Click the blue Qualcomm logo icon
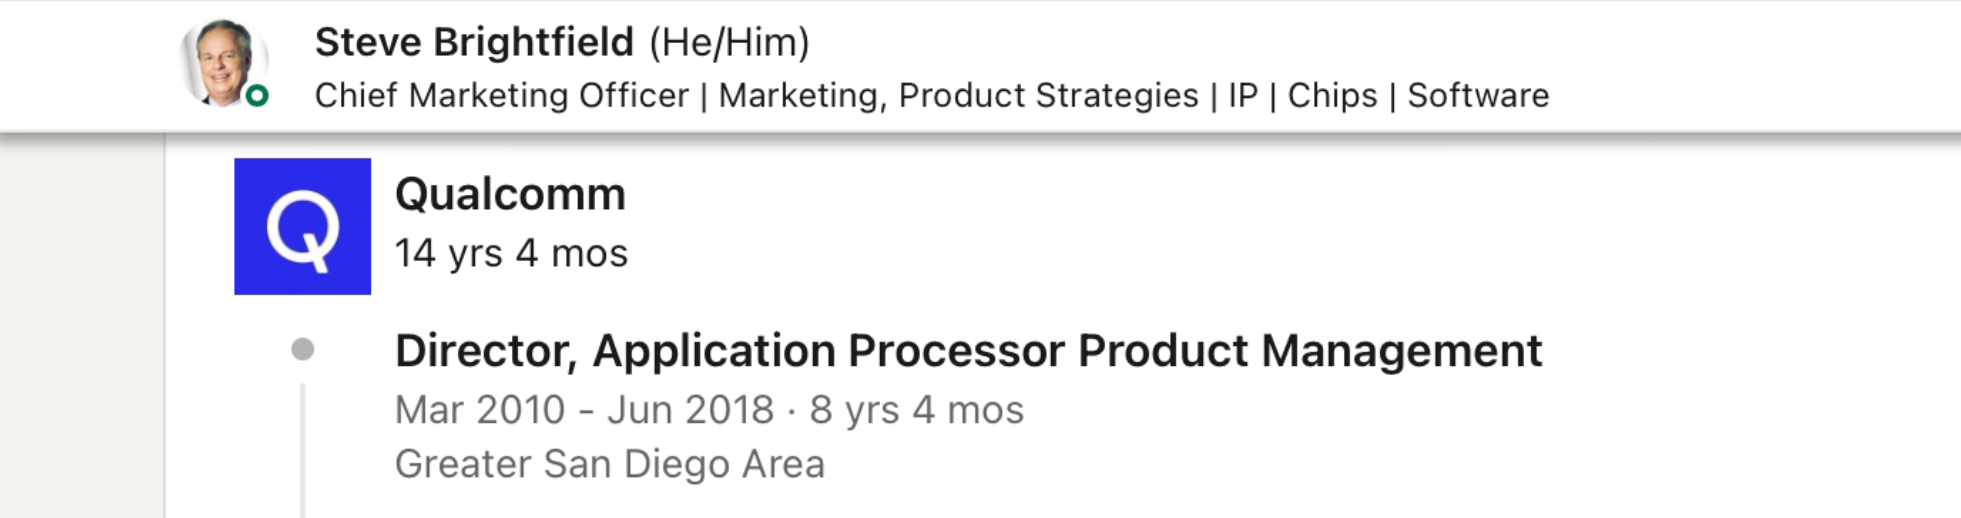Image resolution: width=1961 pixels, height=518 pixels. (302, 226)
